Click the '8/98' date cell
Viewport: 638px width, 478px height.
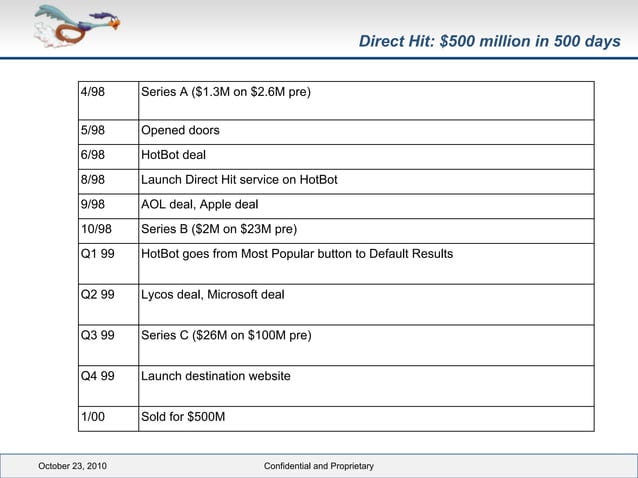pyautogui.click(x=108, y=181)
